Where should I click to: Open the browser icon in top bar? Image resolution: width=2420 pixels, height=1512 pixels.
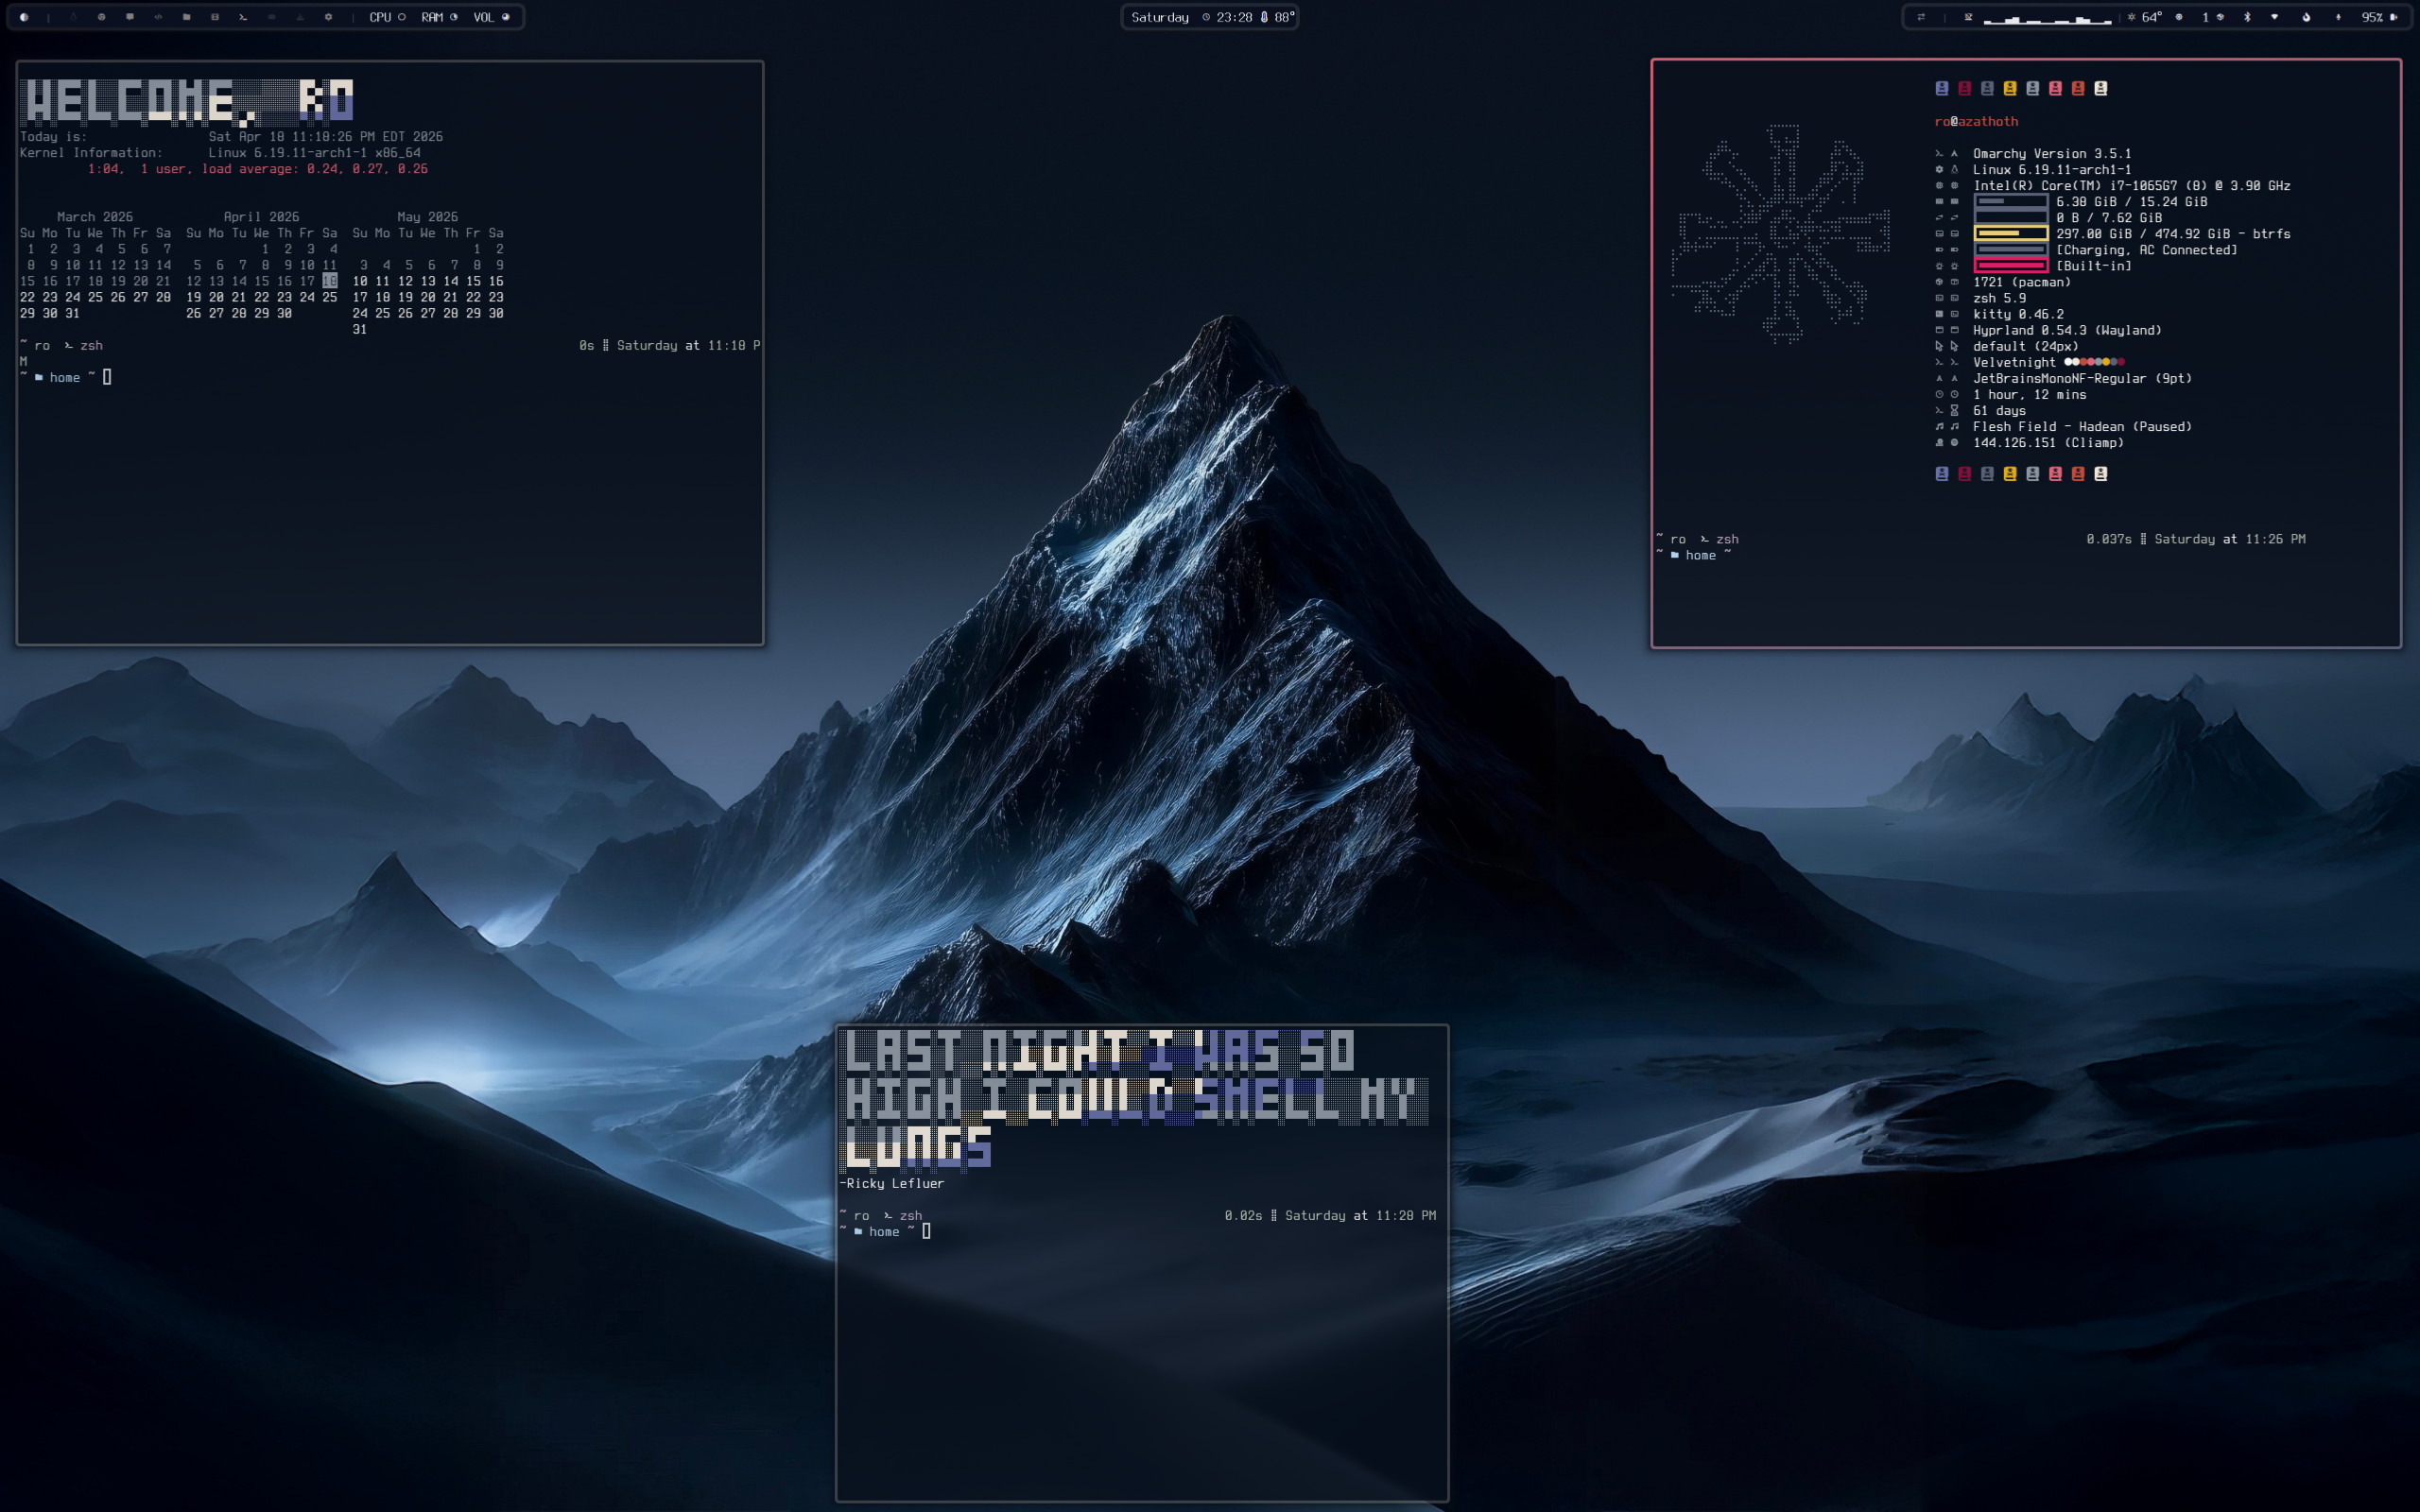coord(102,17)
